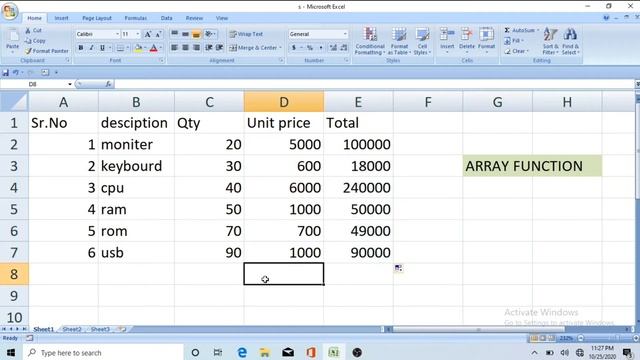The width and height of the screenshot is (640, 360).
Task: Select row 8 header
Action: point(14,274)
